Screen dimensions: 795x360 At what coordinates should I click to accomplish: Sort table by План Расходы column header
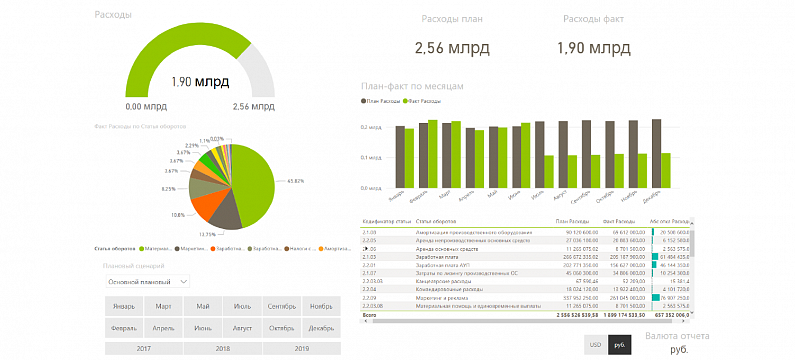(x=572, y=222)
